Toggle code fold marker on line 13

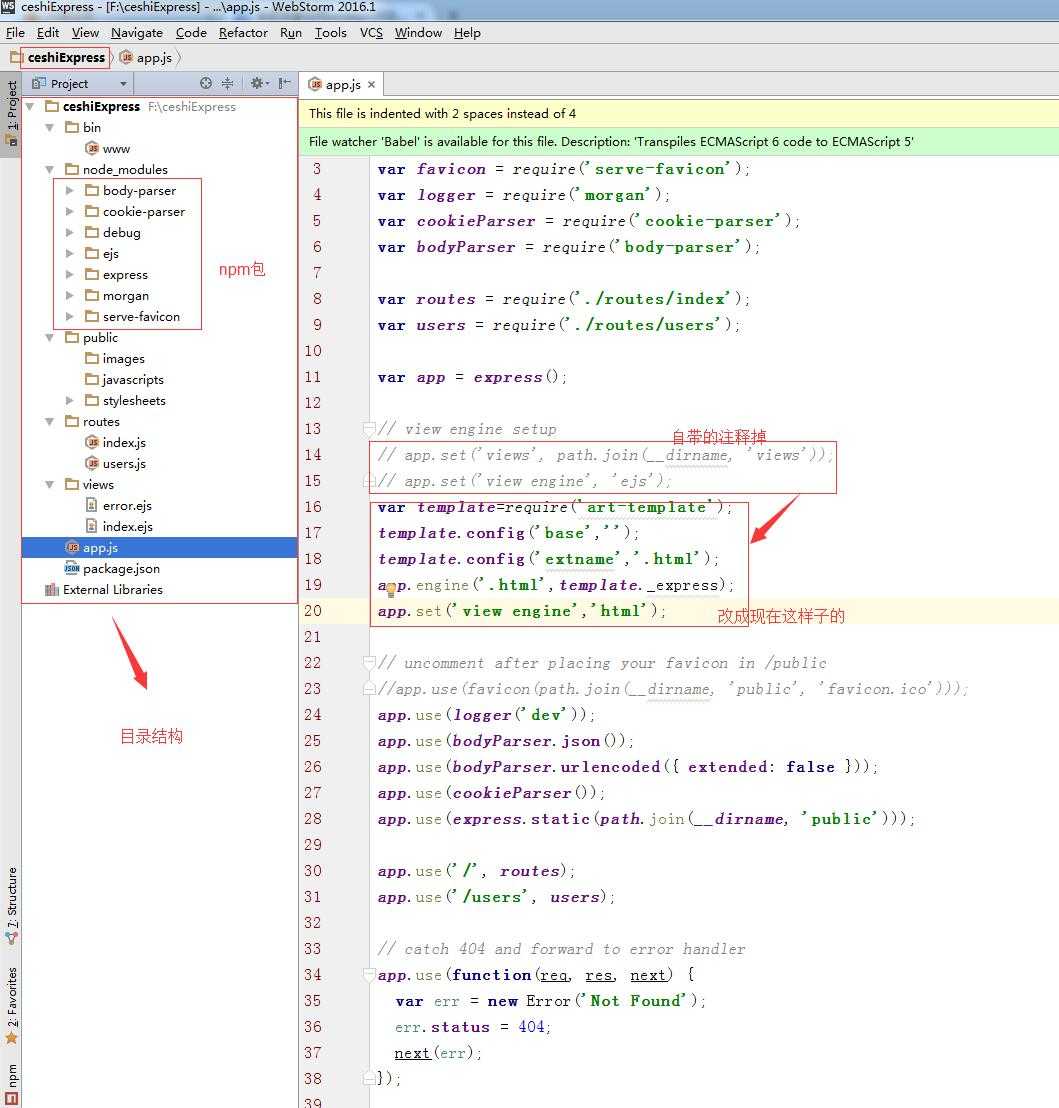[x=369, y=428]
